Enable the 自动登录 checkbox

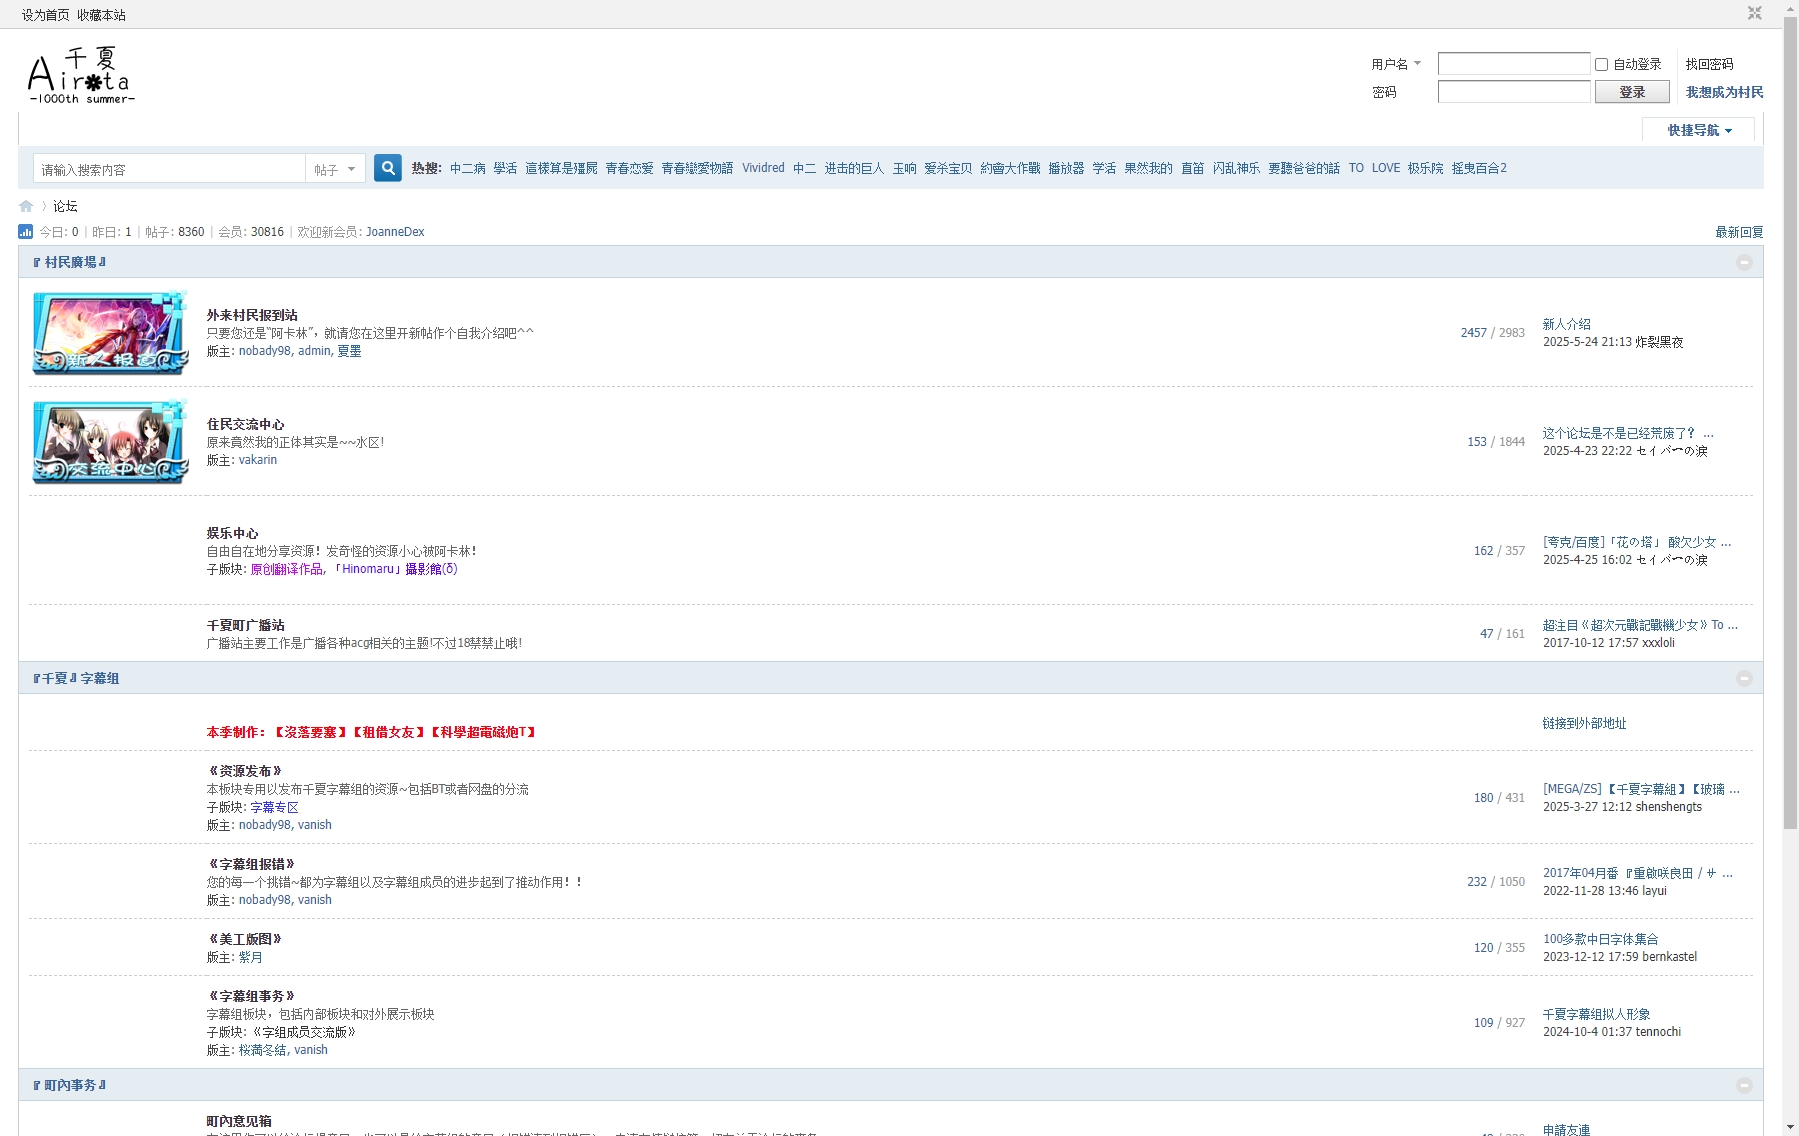coord(1601,64)
